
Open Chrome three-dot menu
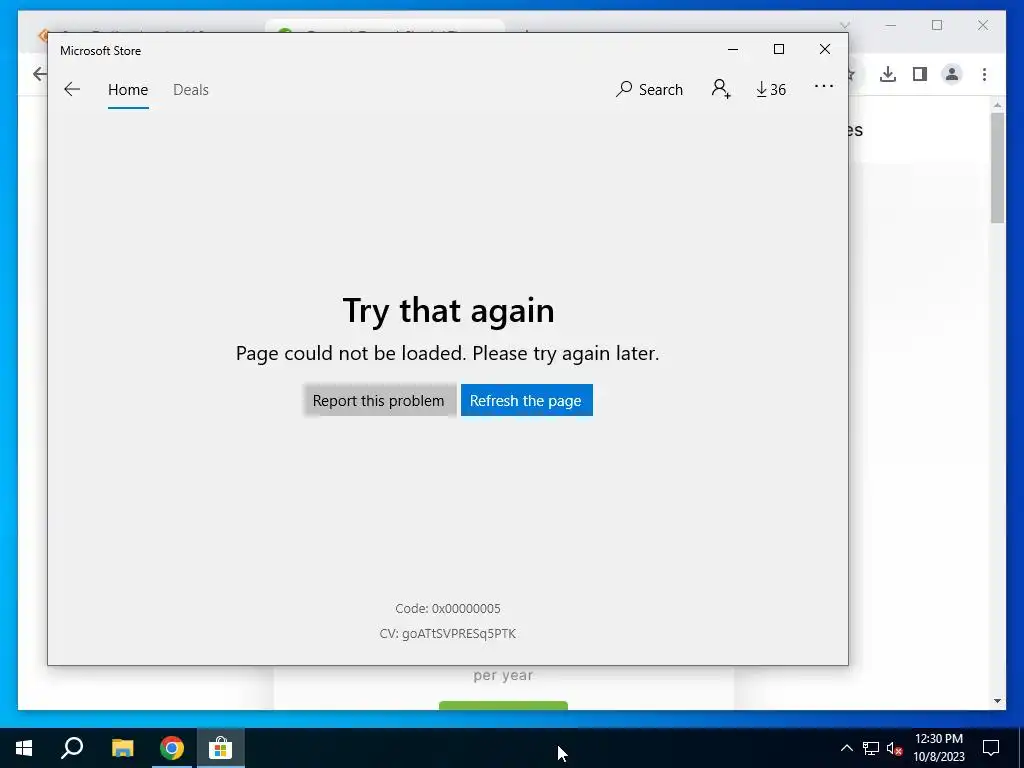pyautogui.click(x=984, y=74)
